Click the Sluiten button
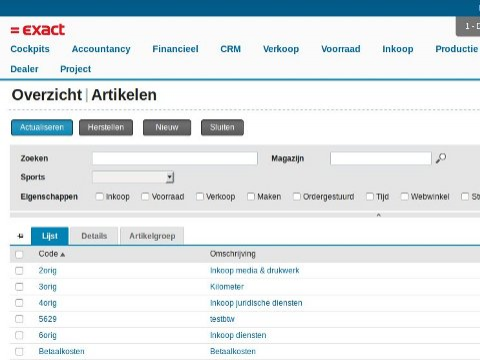Image resolution: width=480 pixels, height=360 pixels. pos(222,127)
